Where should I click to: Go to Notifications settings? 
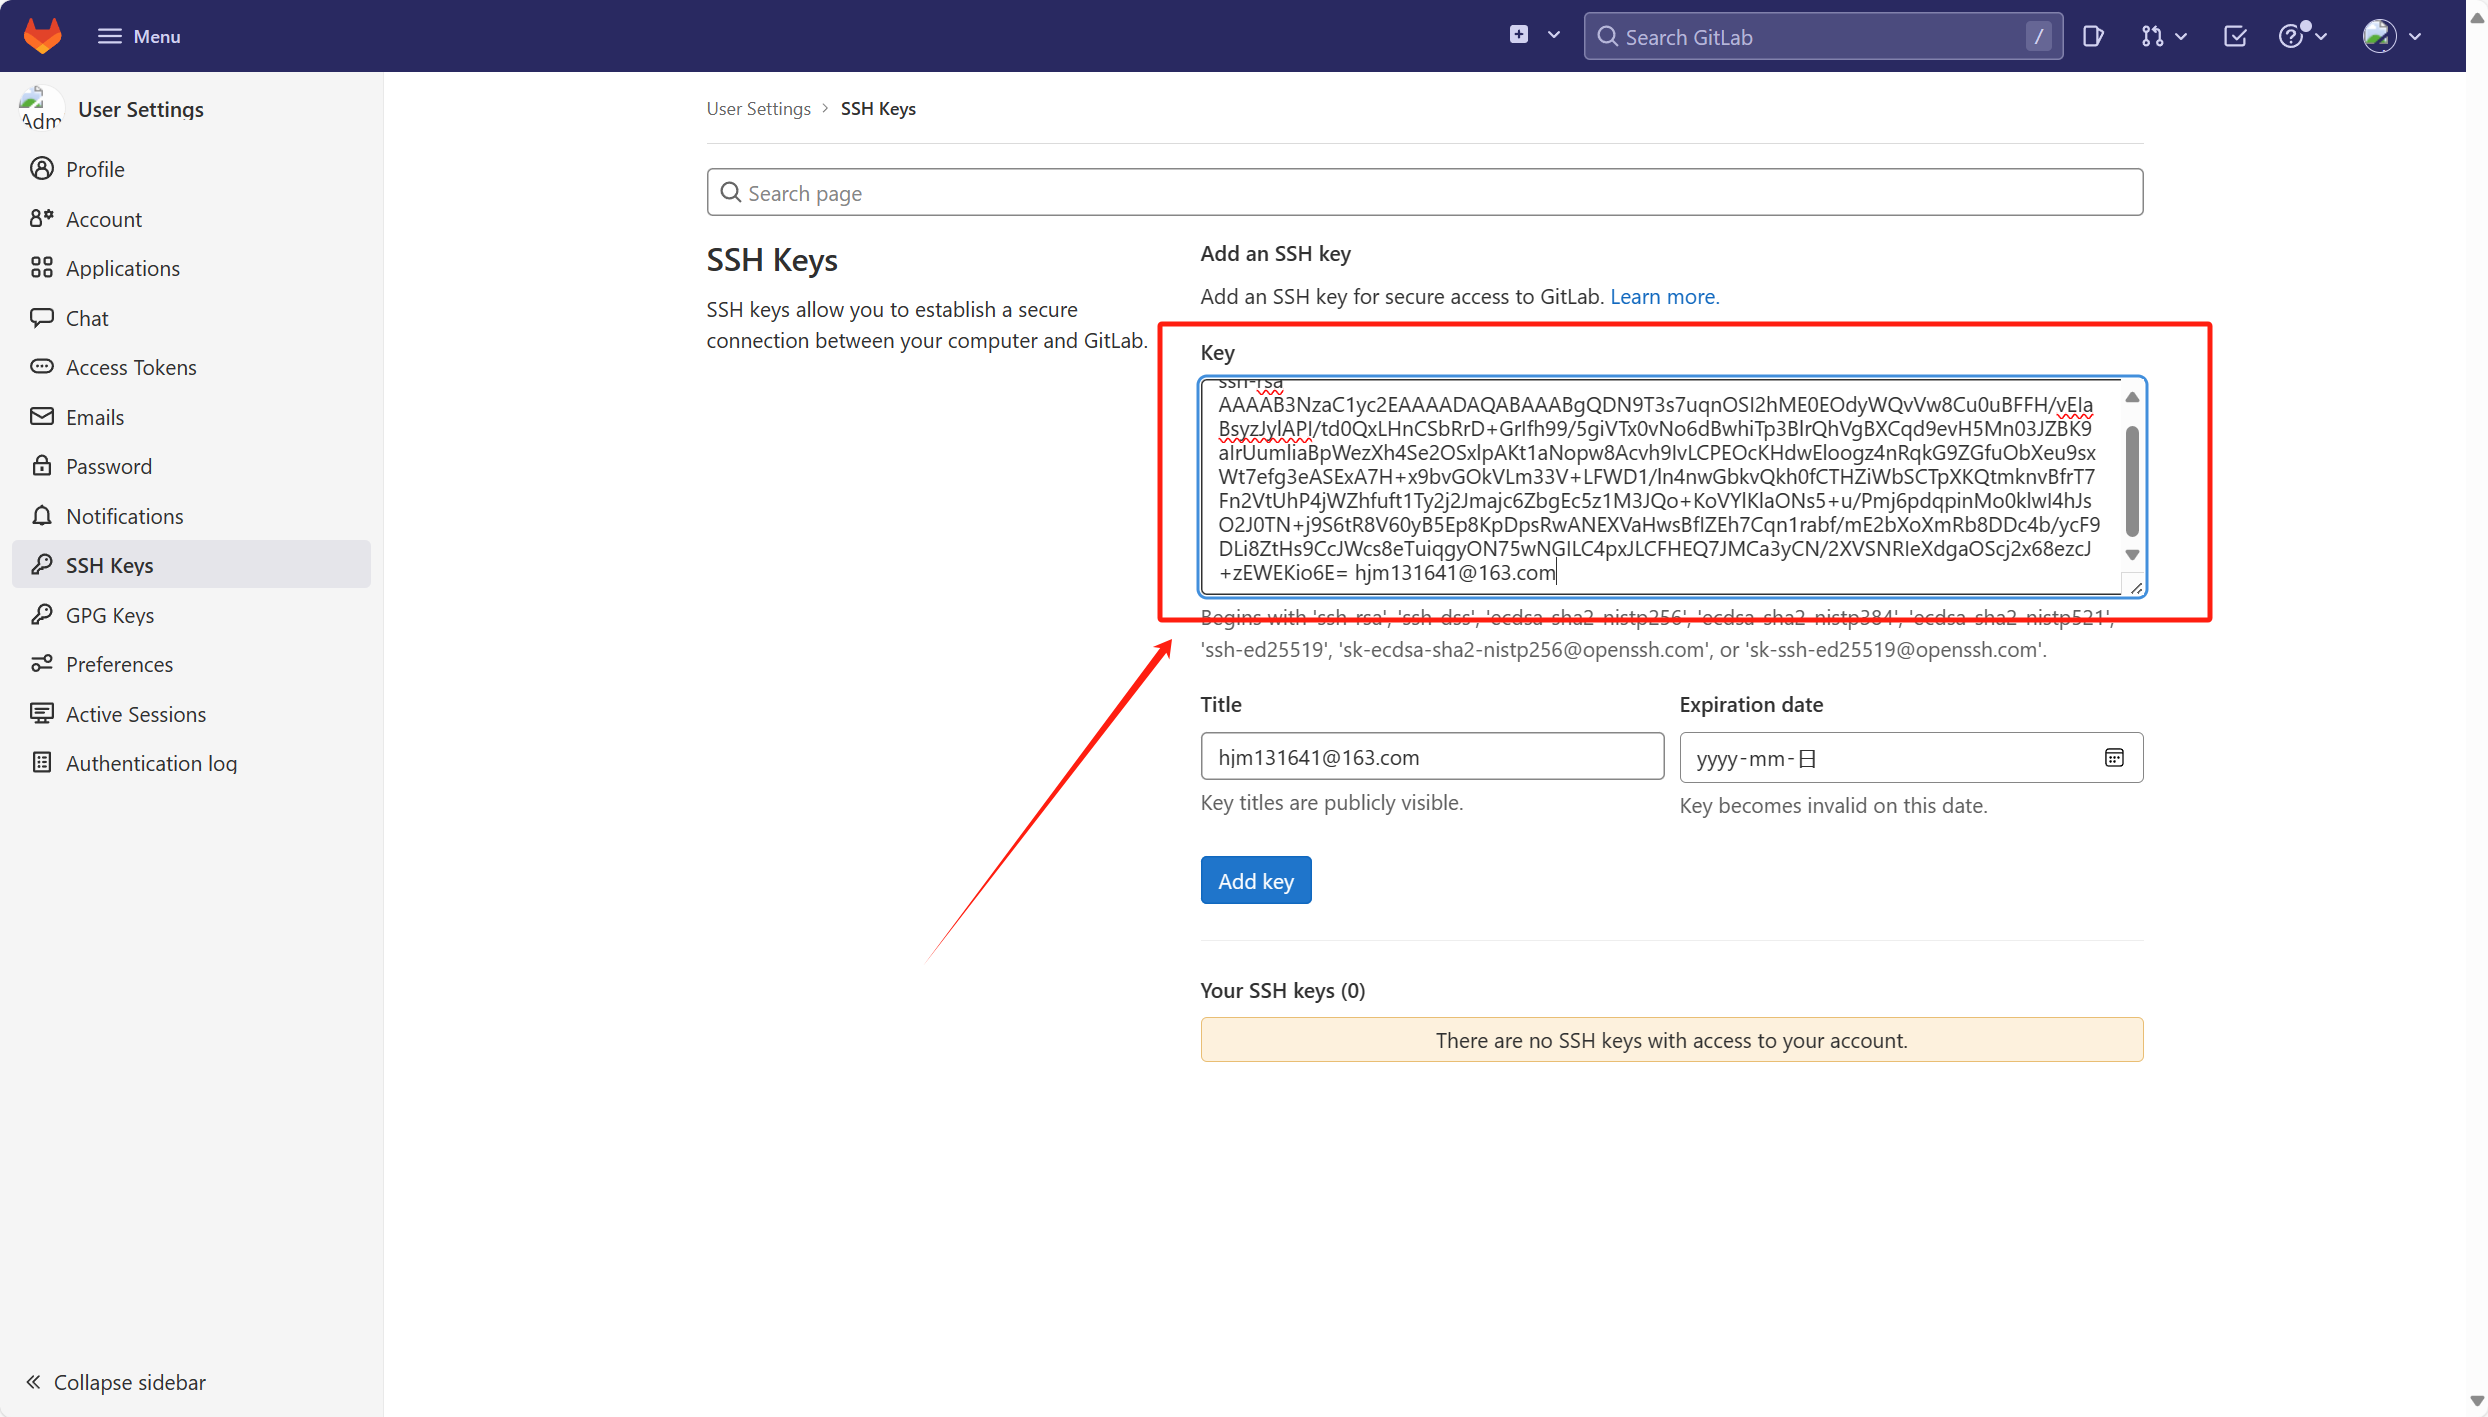tap(124, 516)
